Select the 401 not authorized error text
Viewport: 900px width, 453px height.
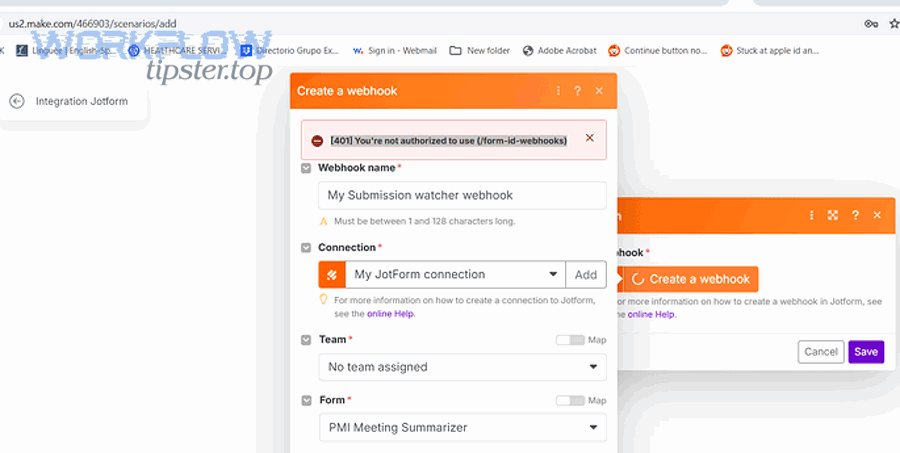pos(449,141)
